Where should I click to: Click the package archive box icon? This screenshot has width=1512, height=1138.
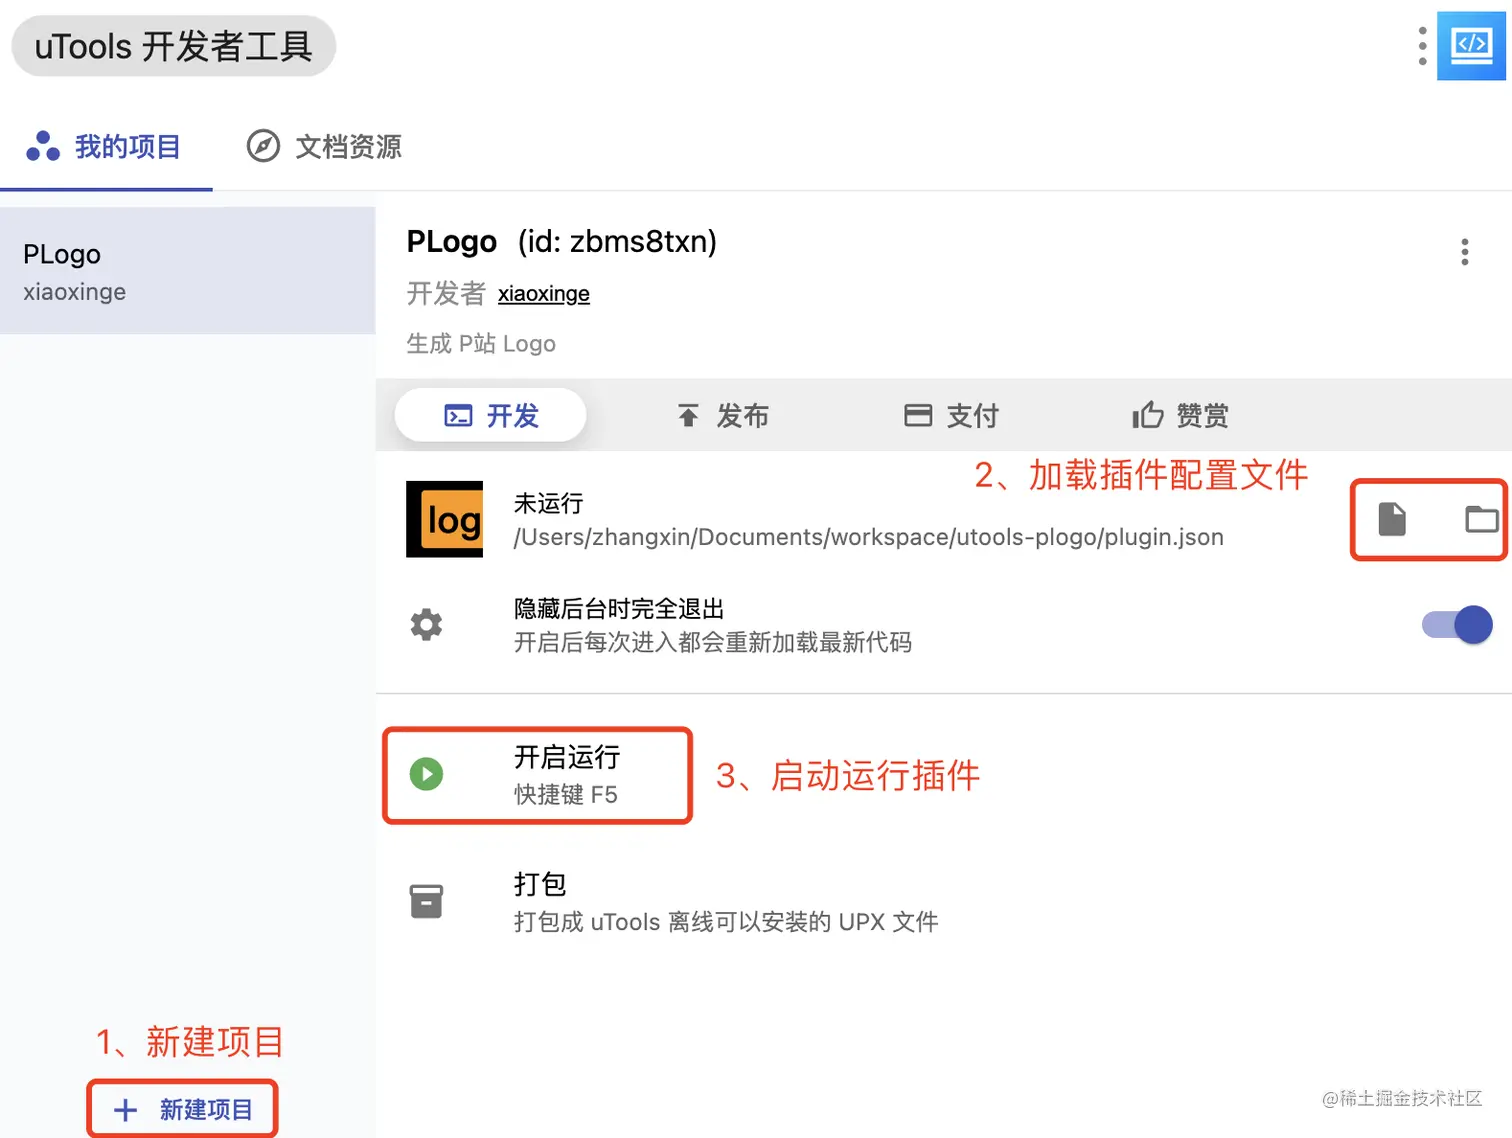point(426,901)
